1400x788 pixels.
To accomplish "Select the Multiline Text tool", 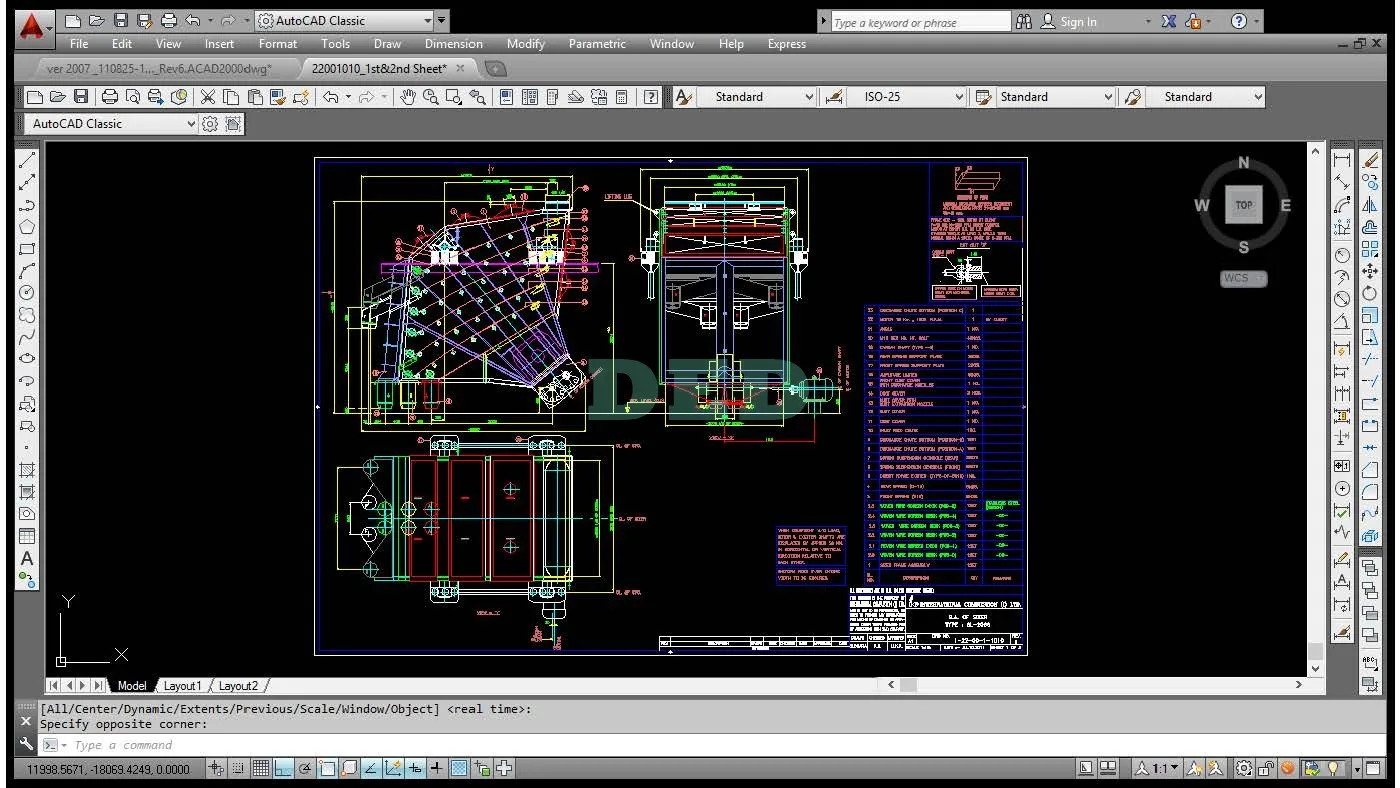I will (x=27, y=558).
